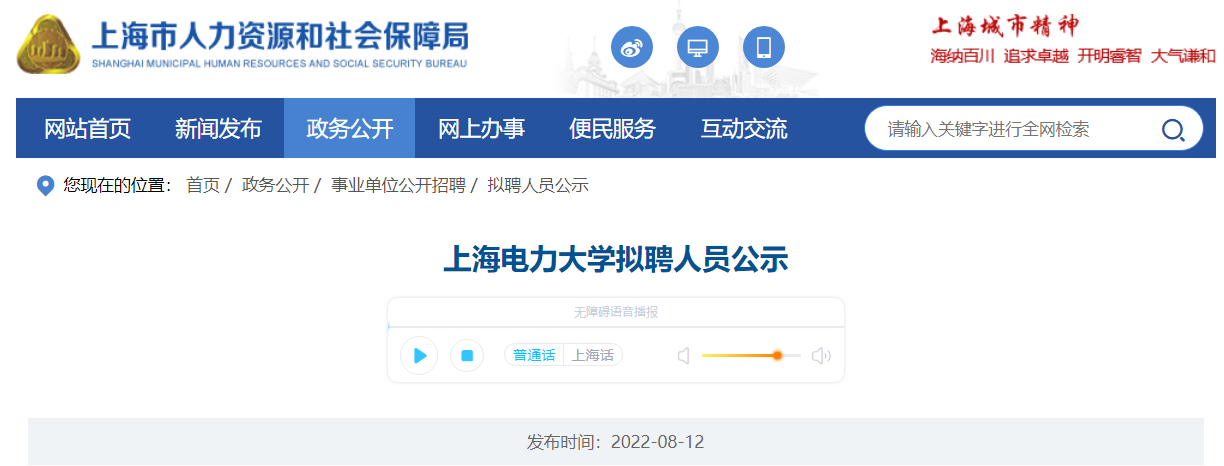
Task: Play the audio broadcast
Action: click(419, 355)
